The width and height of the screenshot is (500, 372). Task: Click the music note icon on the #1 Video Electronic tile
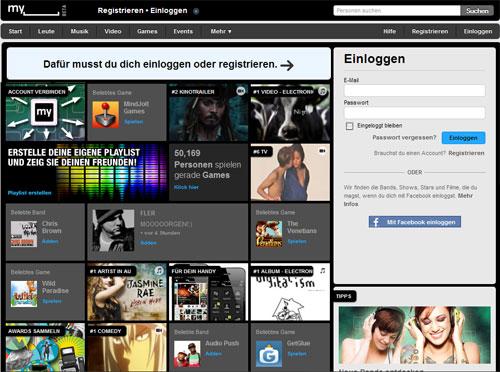pyautogui.click(x=322, y=91)
